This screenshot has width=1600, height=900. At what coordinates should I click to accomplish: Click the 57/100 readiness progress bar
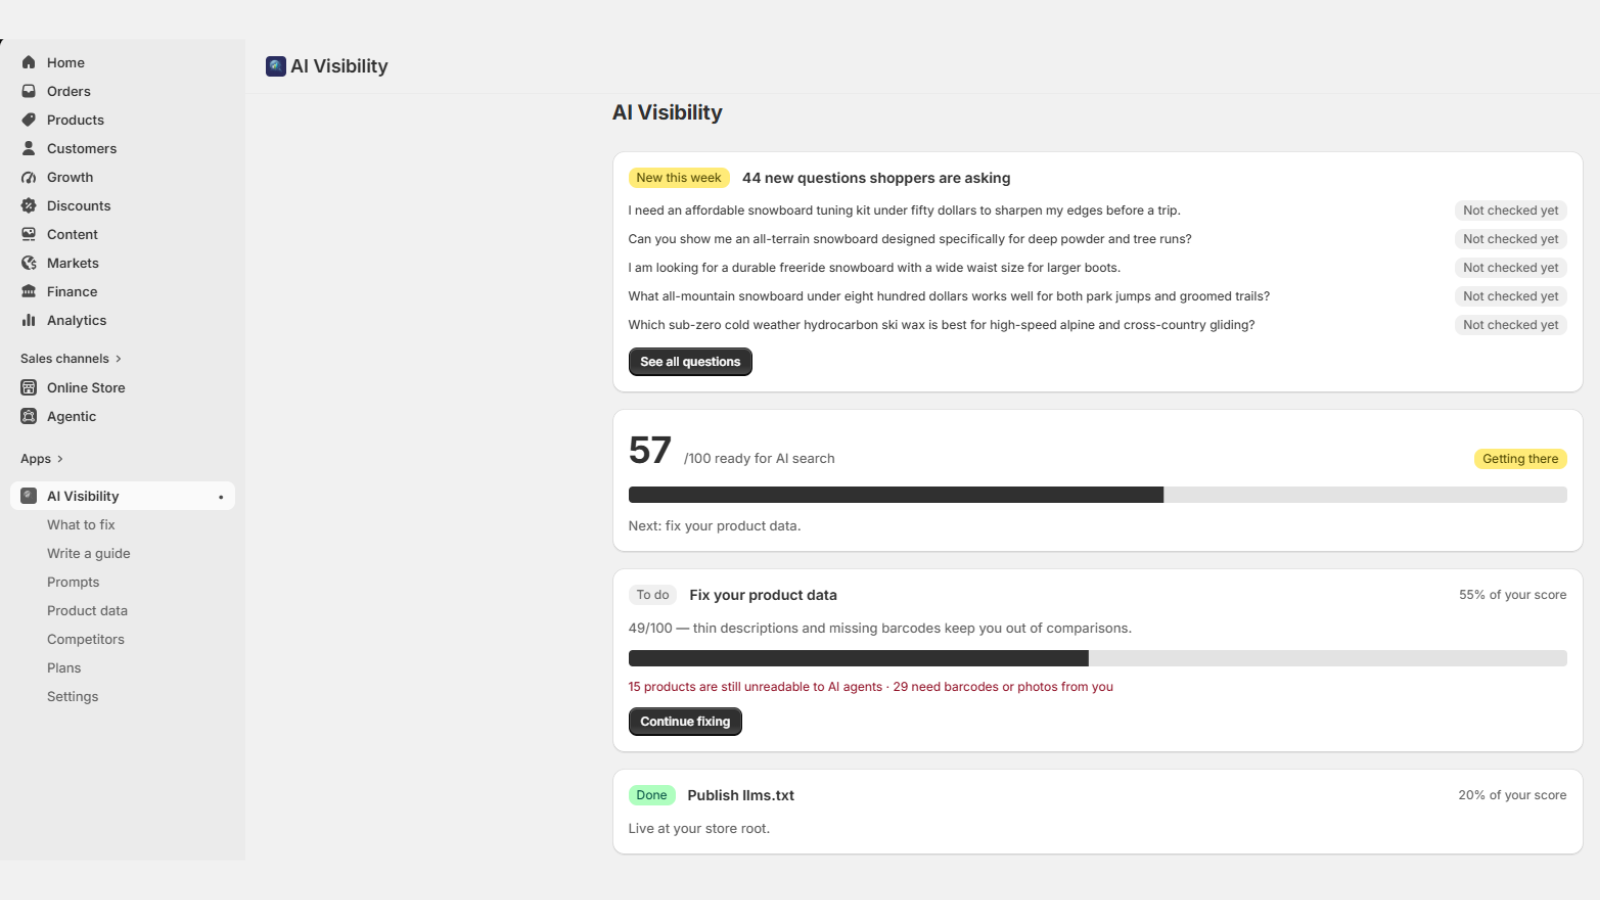1097,495
